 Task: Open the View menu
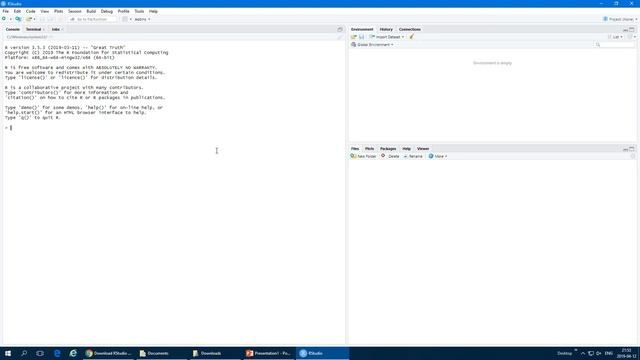pos(44,11)
